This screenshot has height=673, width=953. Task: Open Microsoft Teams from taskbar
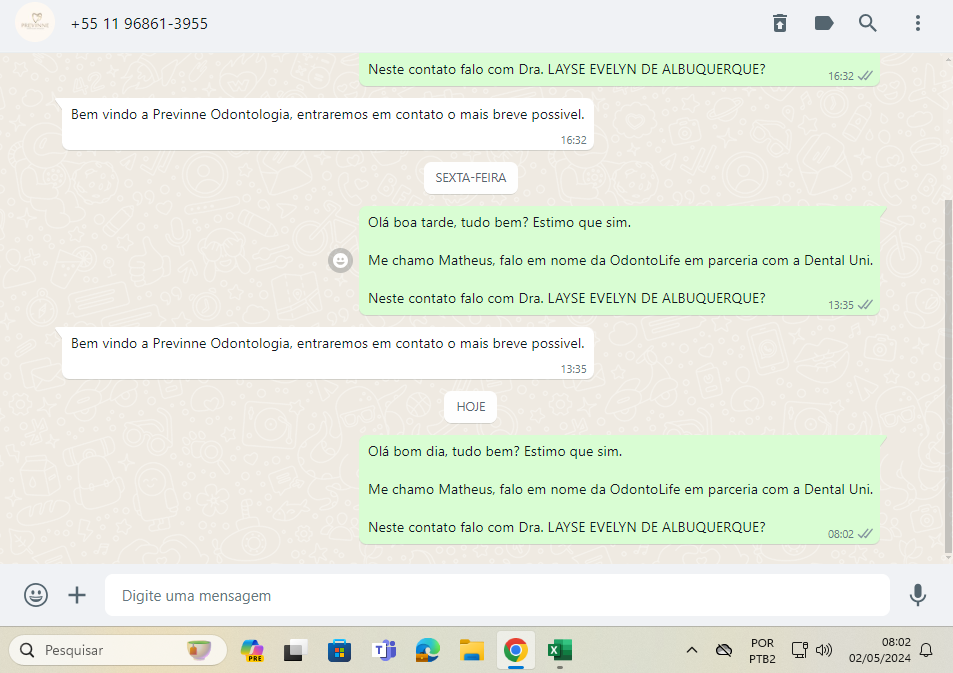(384, 650)
